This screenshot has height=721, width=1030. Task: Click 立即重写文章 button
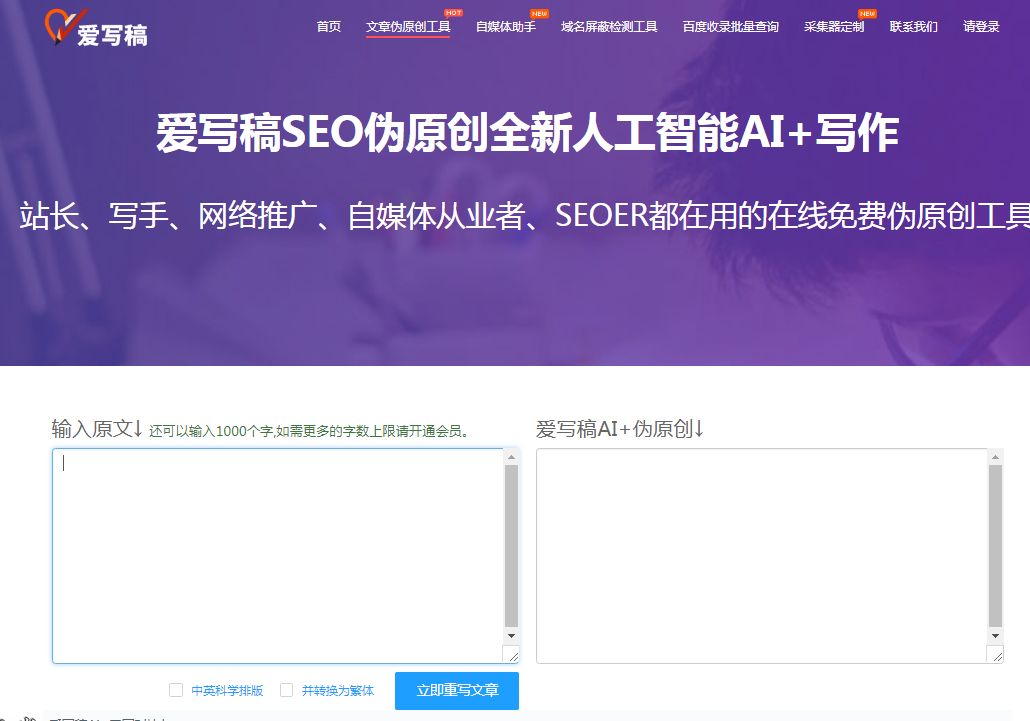pos(457,691)
